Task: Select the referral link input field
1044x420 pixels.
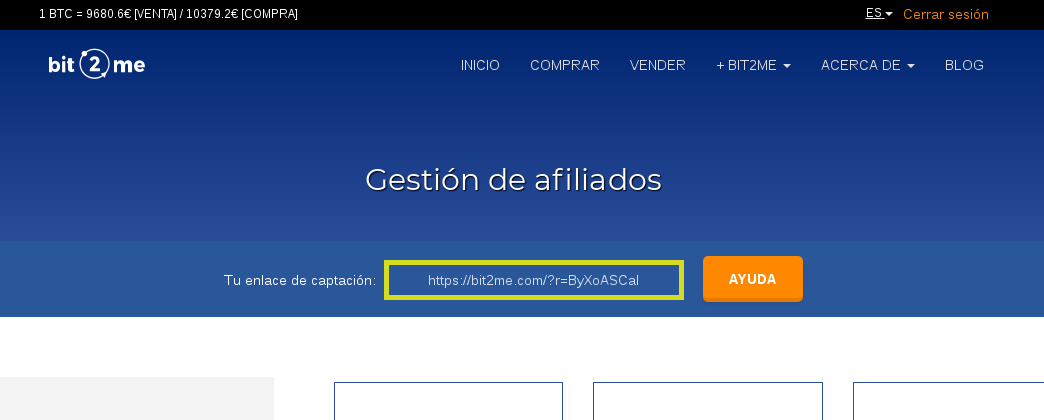Action: tap(534, 280)
